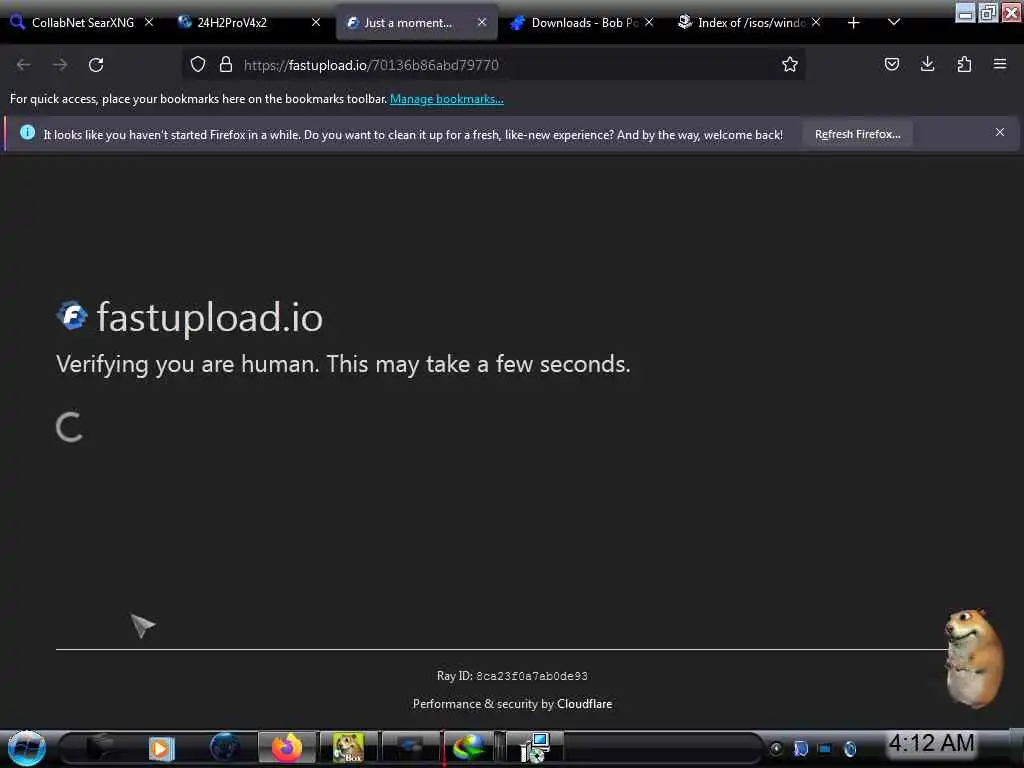Open the Windows Start orb
The width and height of the screenshot is (1024, 768).
tap(26, 748)
